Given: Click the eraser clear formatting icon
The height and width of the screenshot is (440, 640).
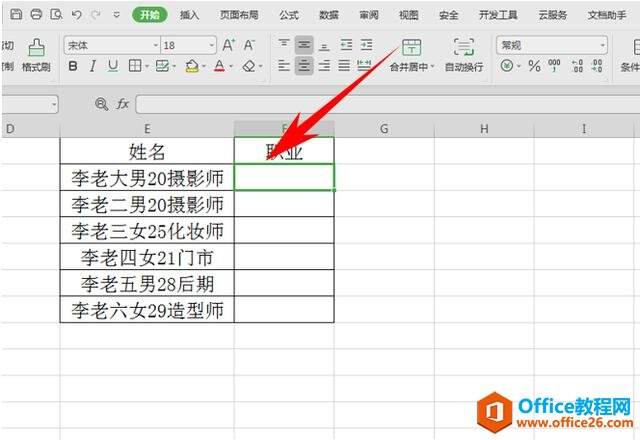Looking at the screenshot, I should pos(249,66).
